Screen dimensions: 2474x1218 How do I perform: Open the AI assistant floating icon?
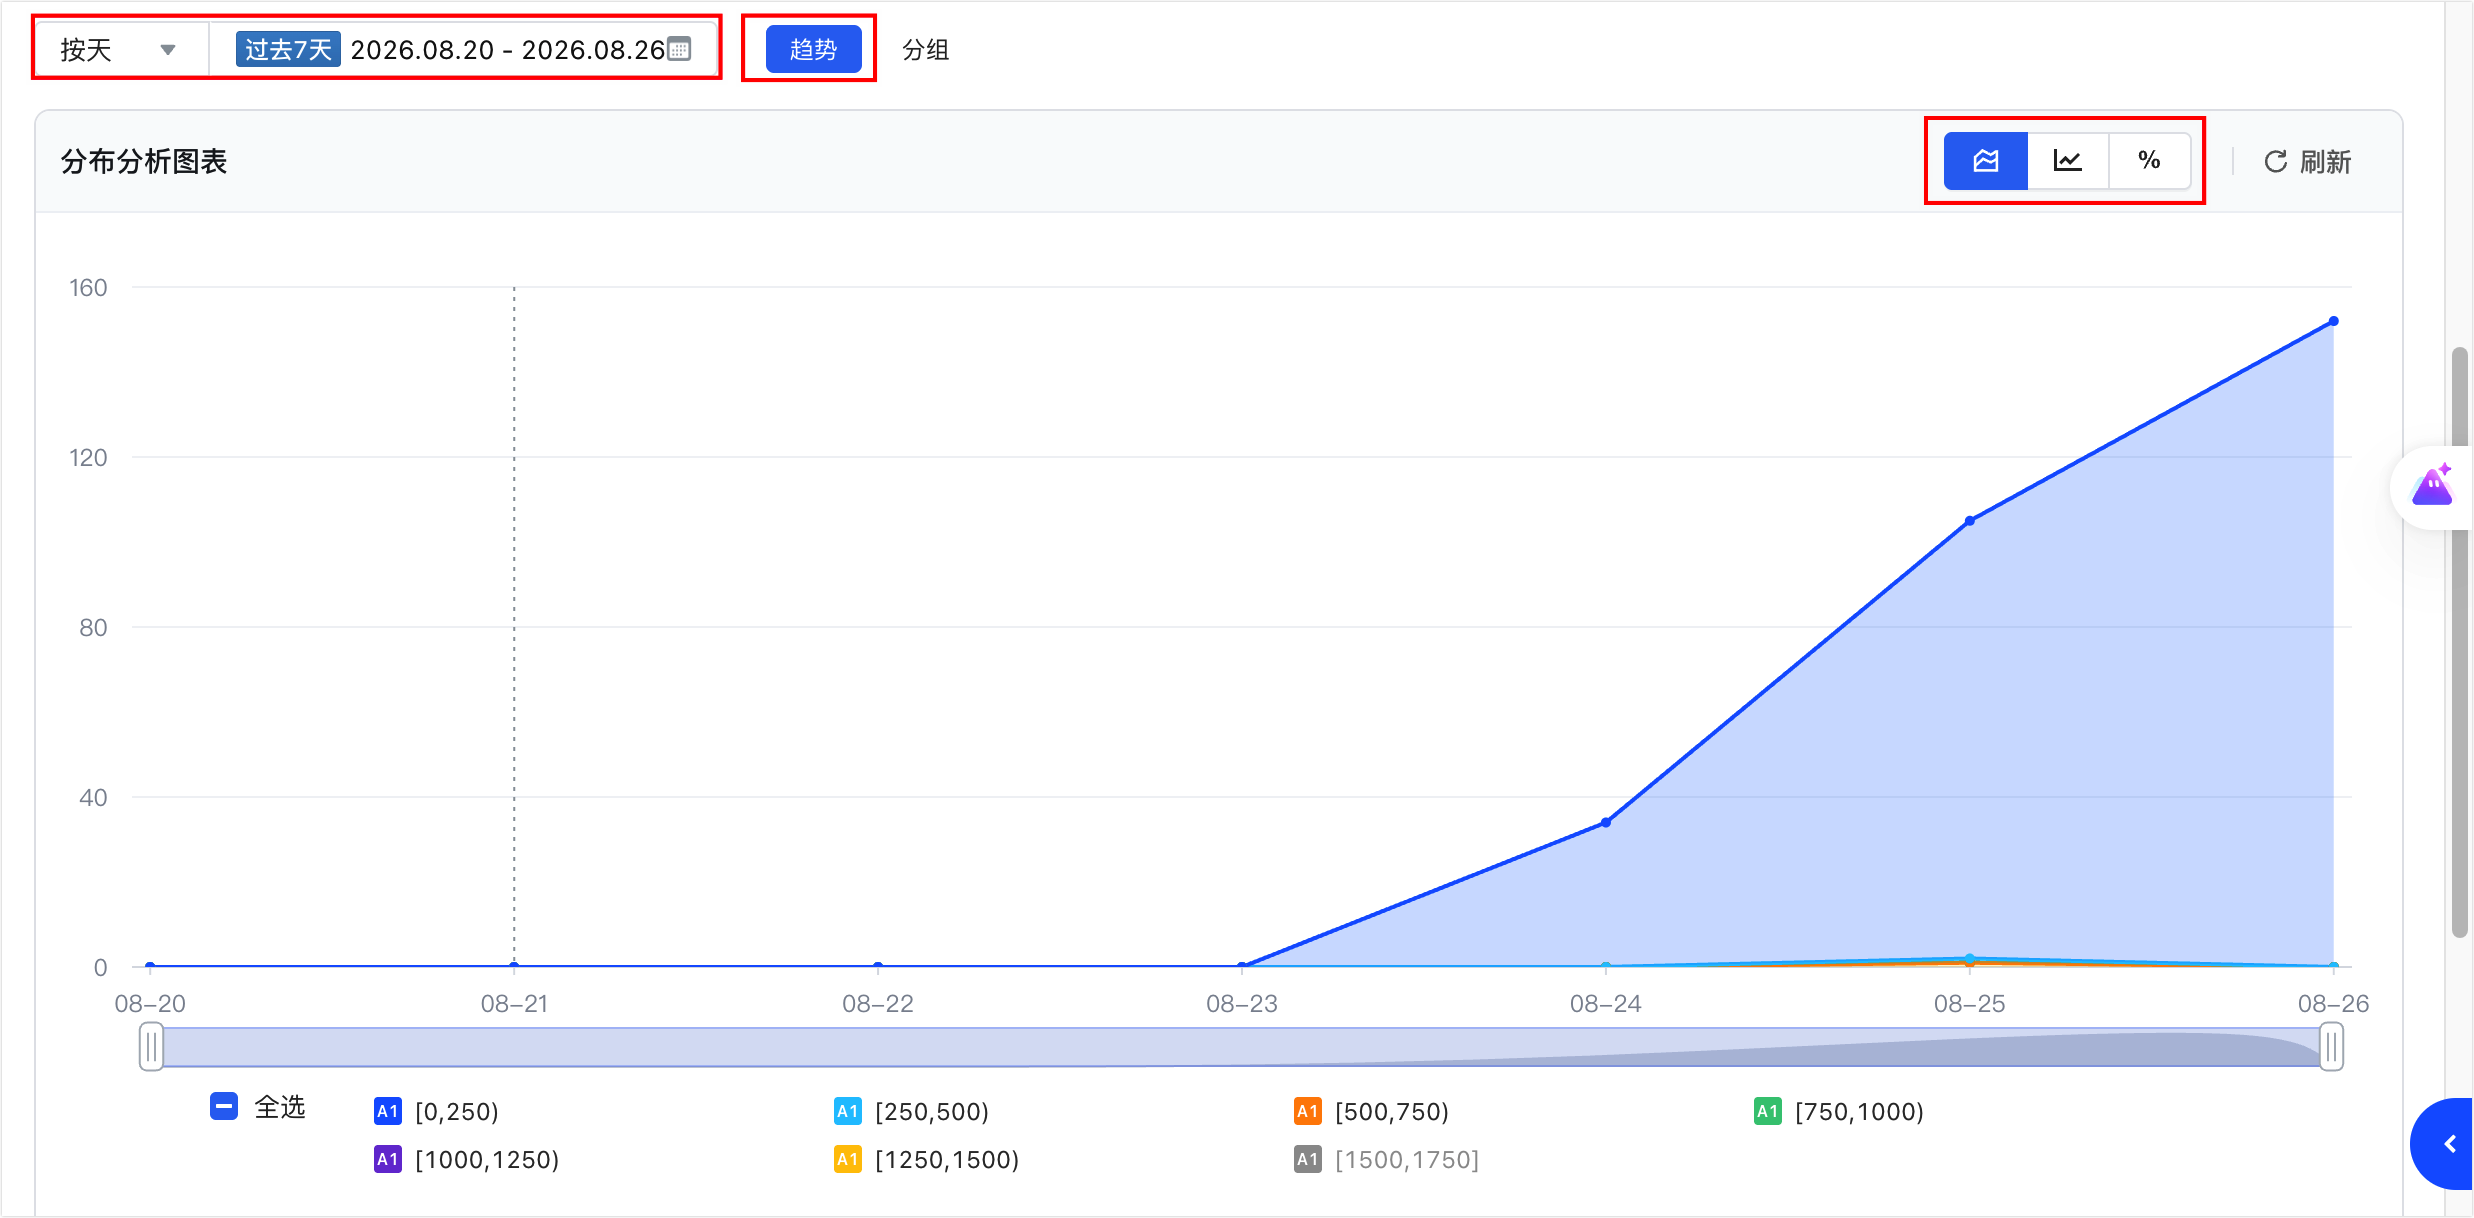[2432, 487]
